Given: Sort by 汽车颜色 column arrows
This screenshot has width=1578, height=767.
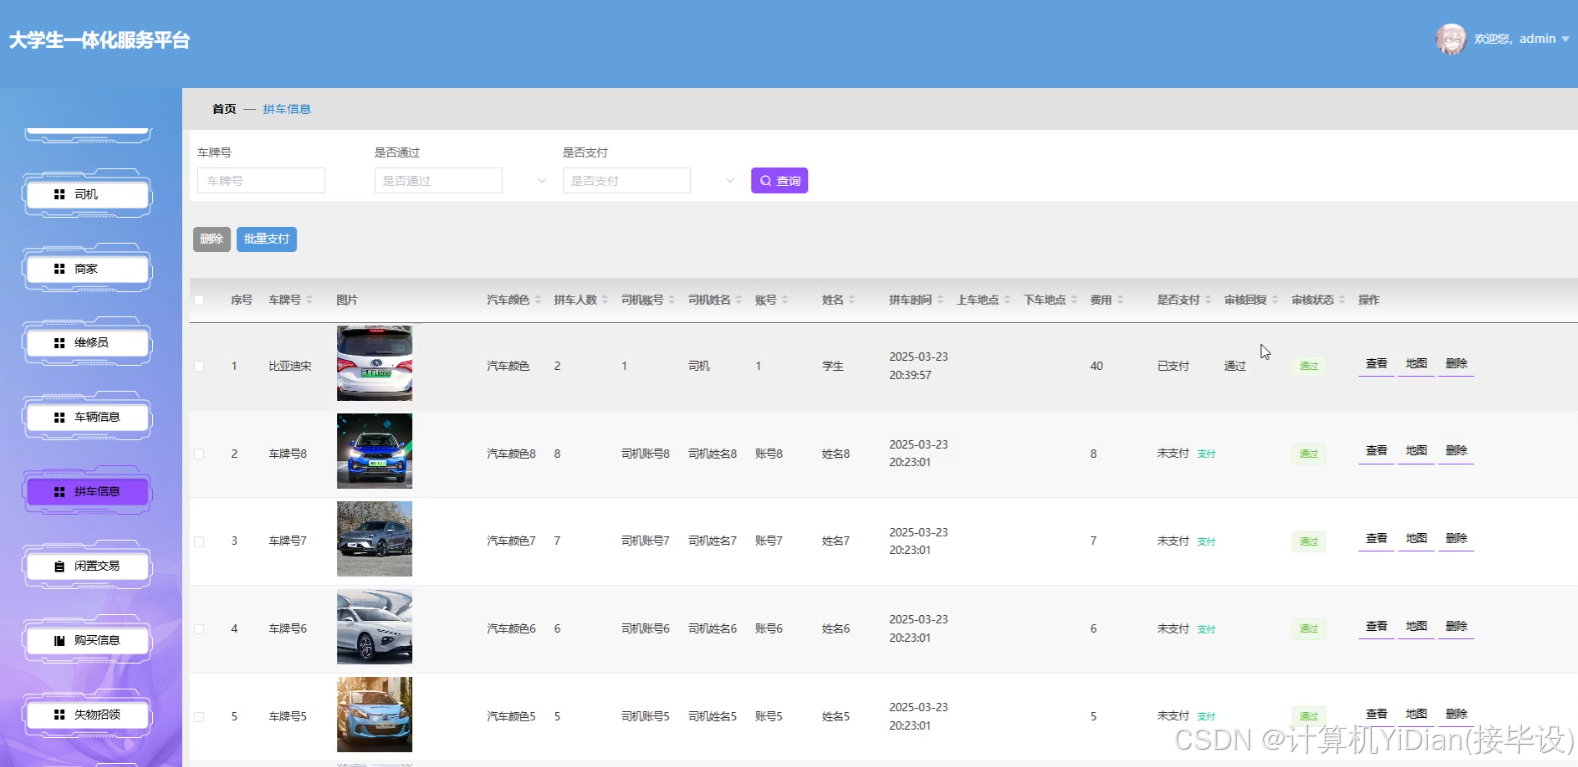Looking at the screenshot, I should 537,300.
